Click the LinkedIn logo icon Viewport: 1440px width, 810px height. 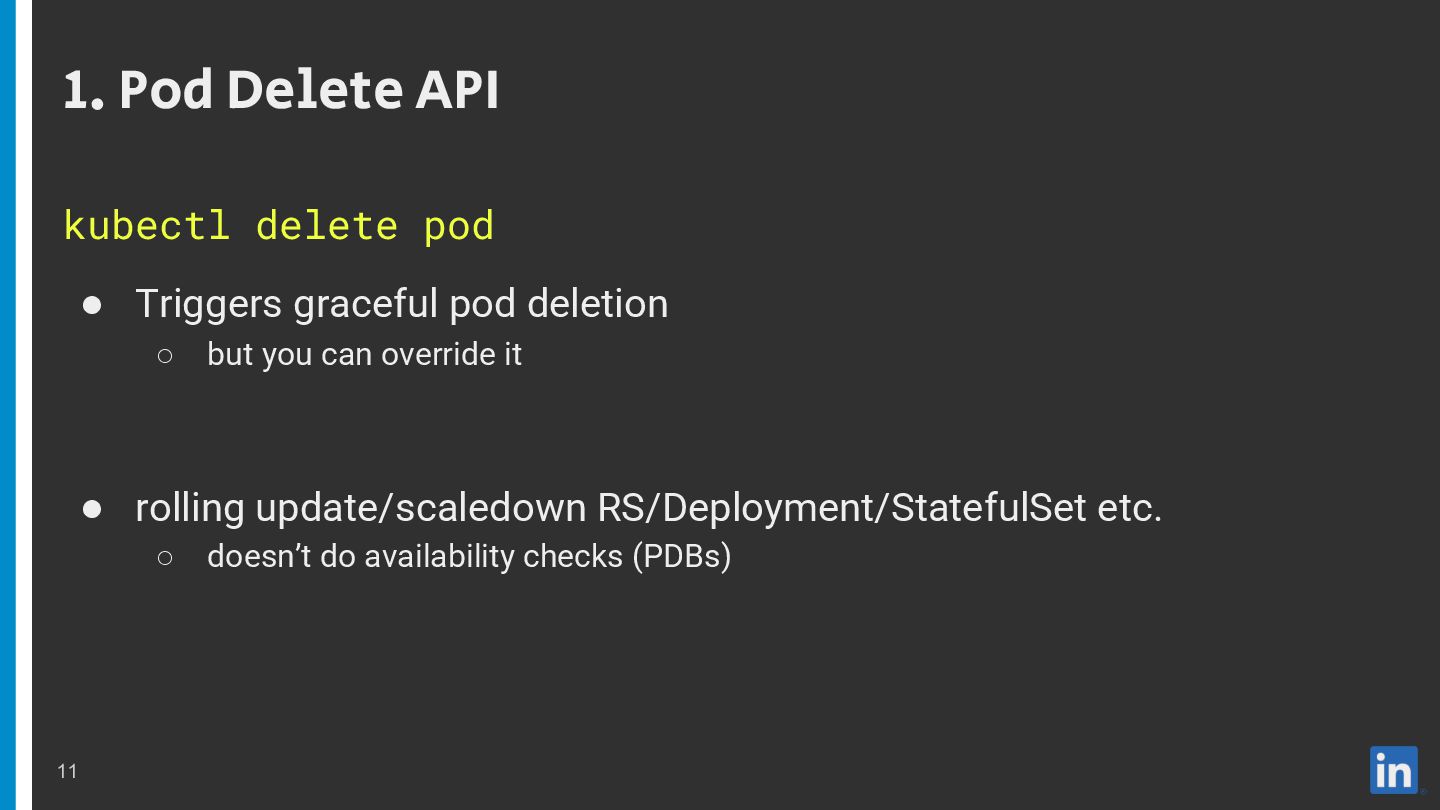coord(1394,770)
